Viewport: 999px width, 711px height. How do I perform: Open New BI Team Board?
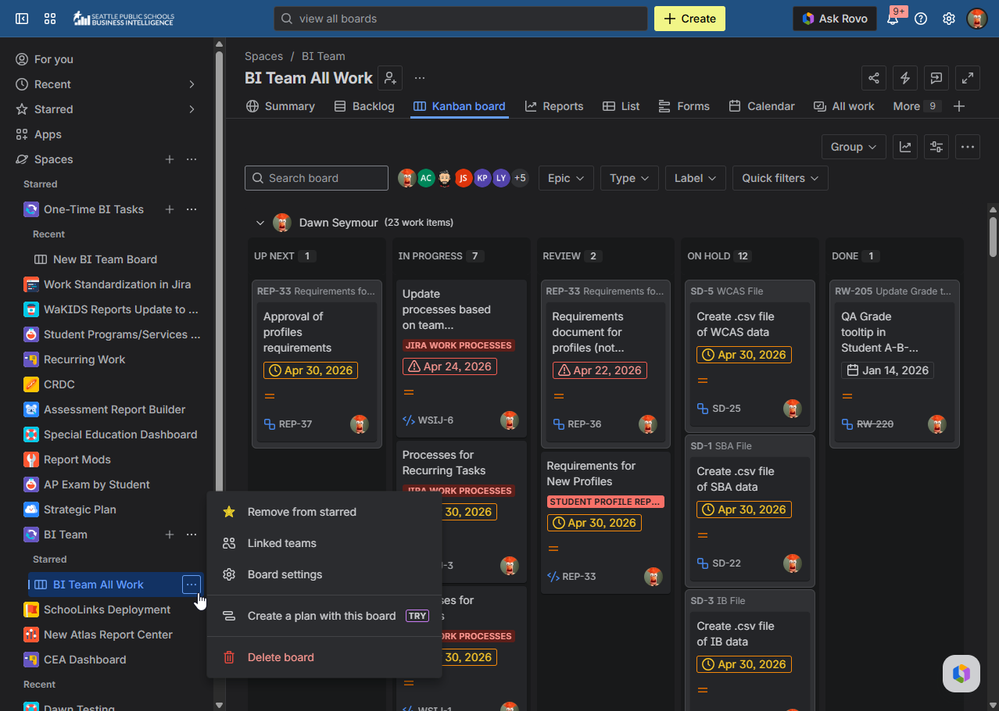(x=105, y=259)
